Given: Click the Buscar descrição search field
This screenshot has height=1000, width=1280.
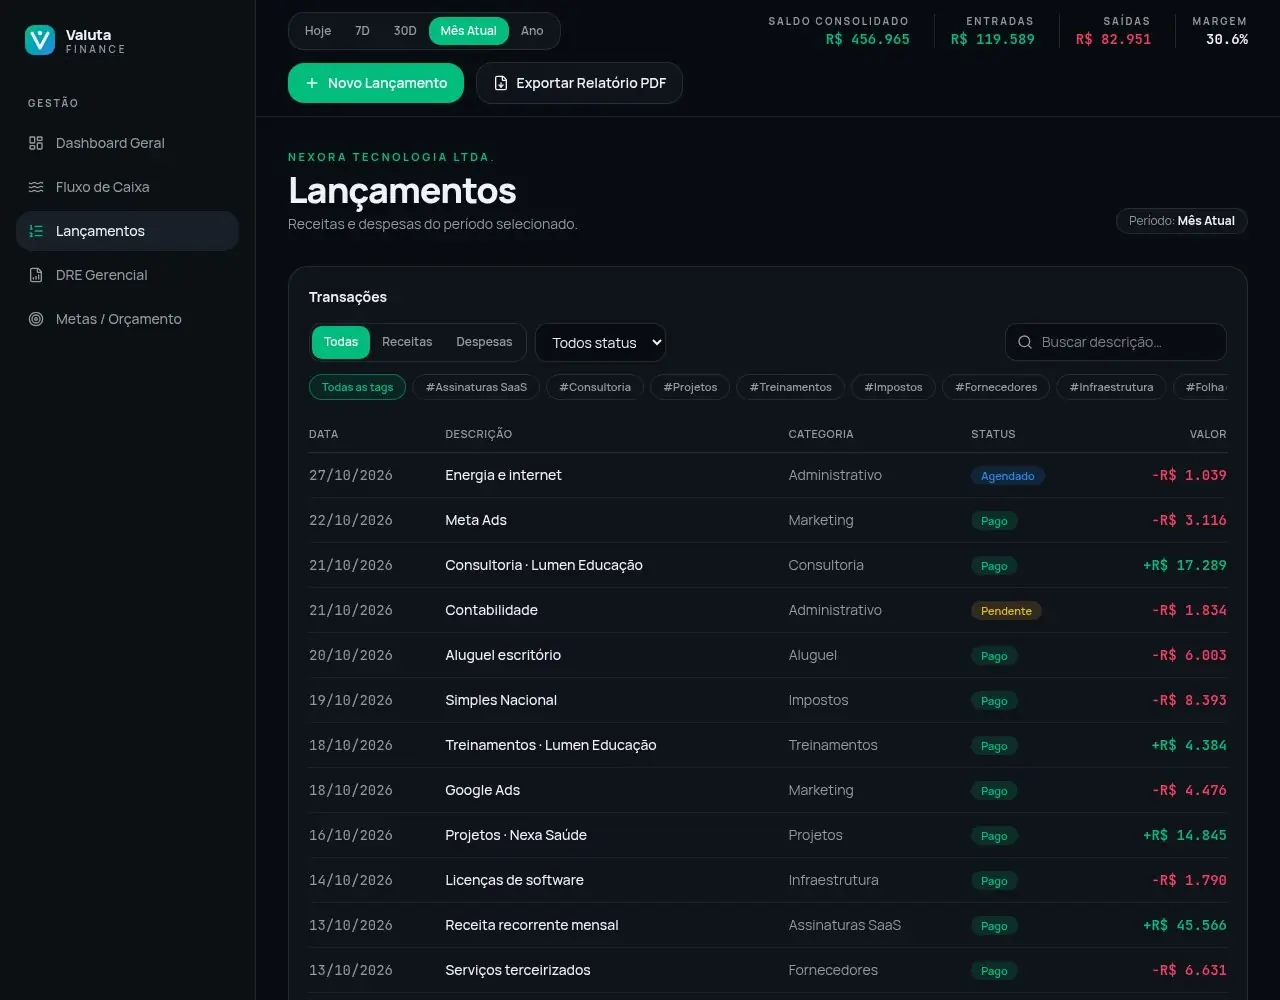Looking at the screenshot, I should point(1116,342).
